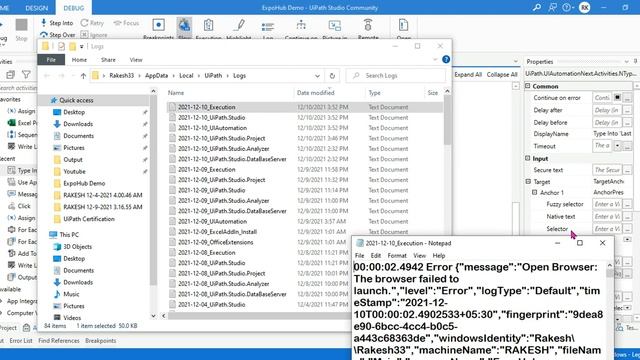
Task: Collapse the Common properties section
Action: tap(528, 86)
